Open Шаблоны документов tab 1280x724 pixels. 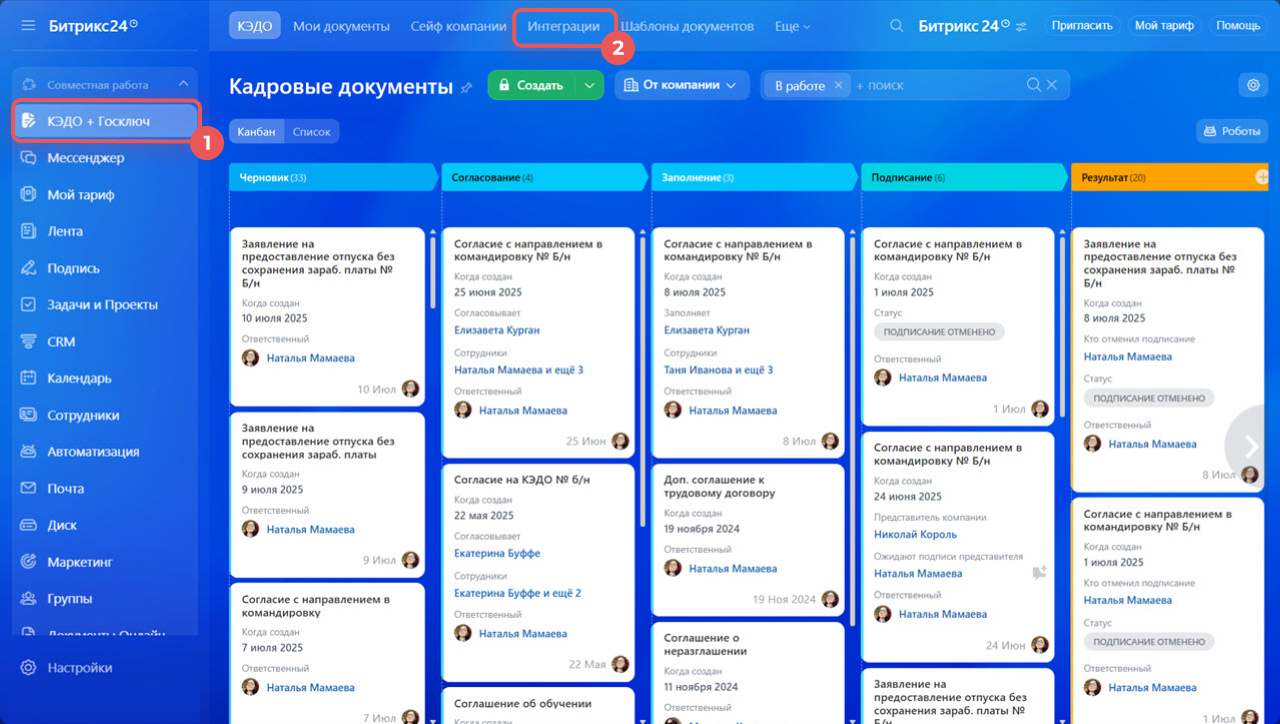click(x=687, y=26)
